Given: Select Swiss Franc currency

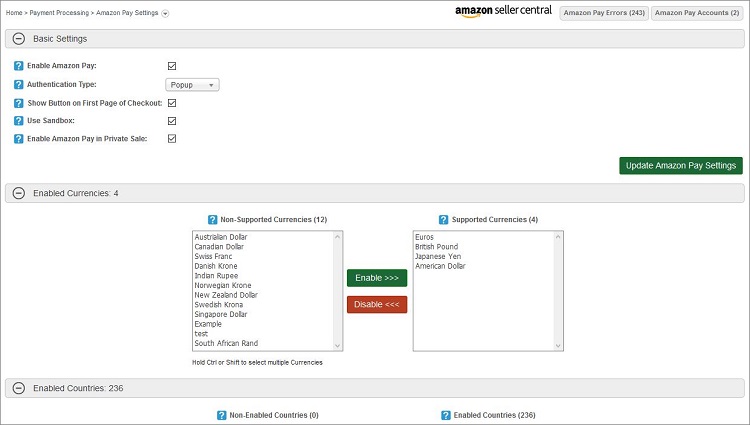Looking at the screenshot, I should [x=213, y=256].
